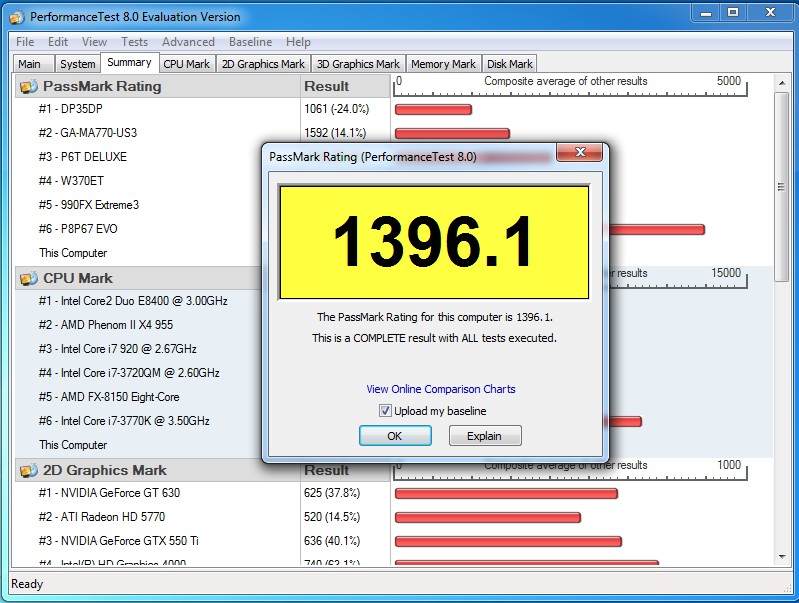Click the vertical scrollbar up arrow

[783, 85]
